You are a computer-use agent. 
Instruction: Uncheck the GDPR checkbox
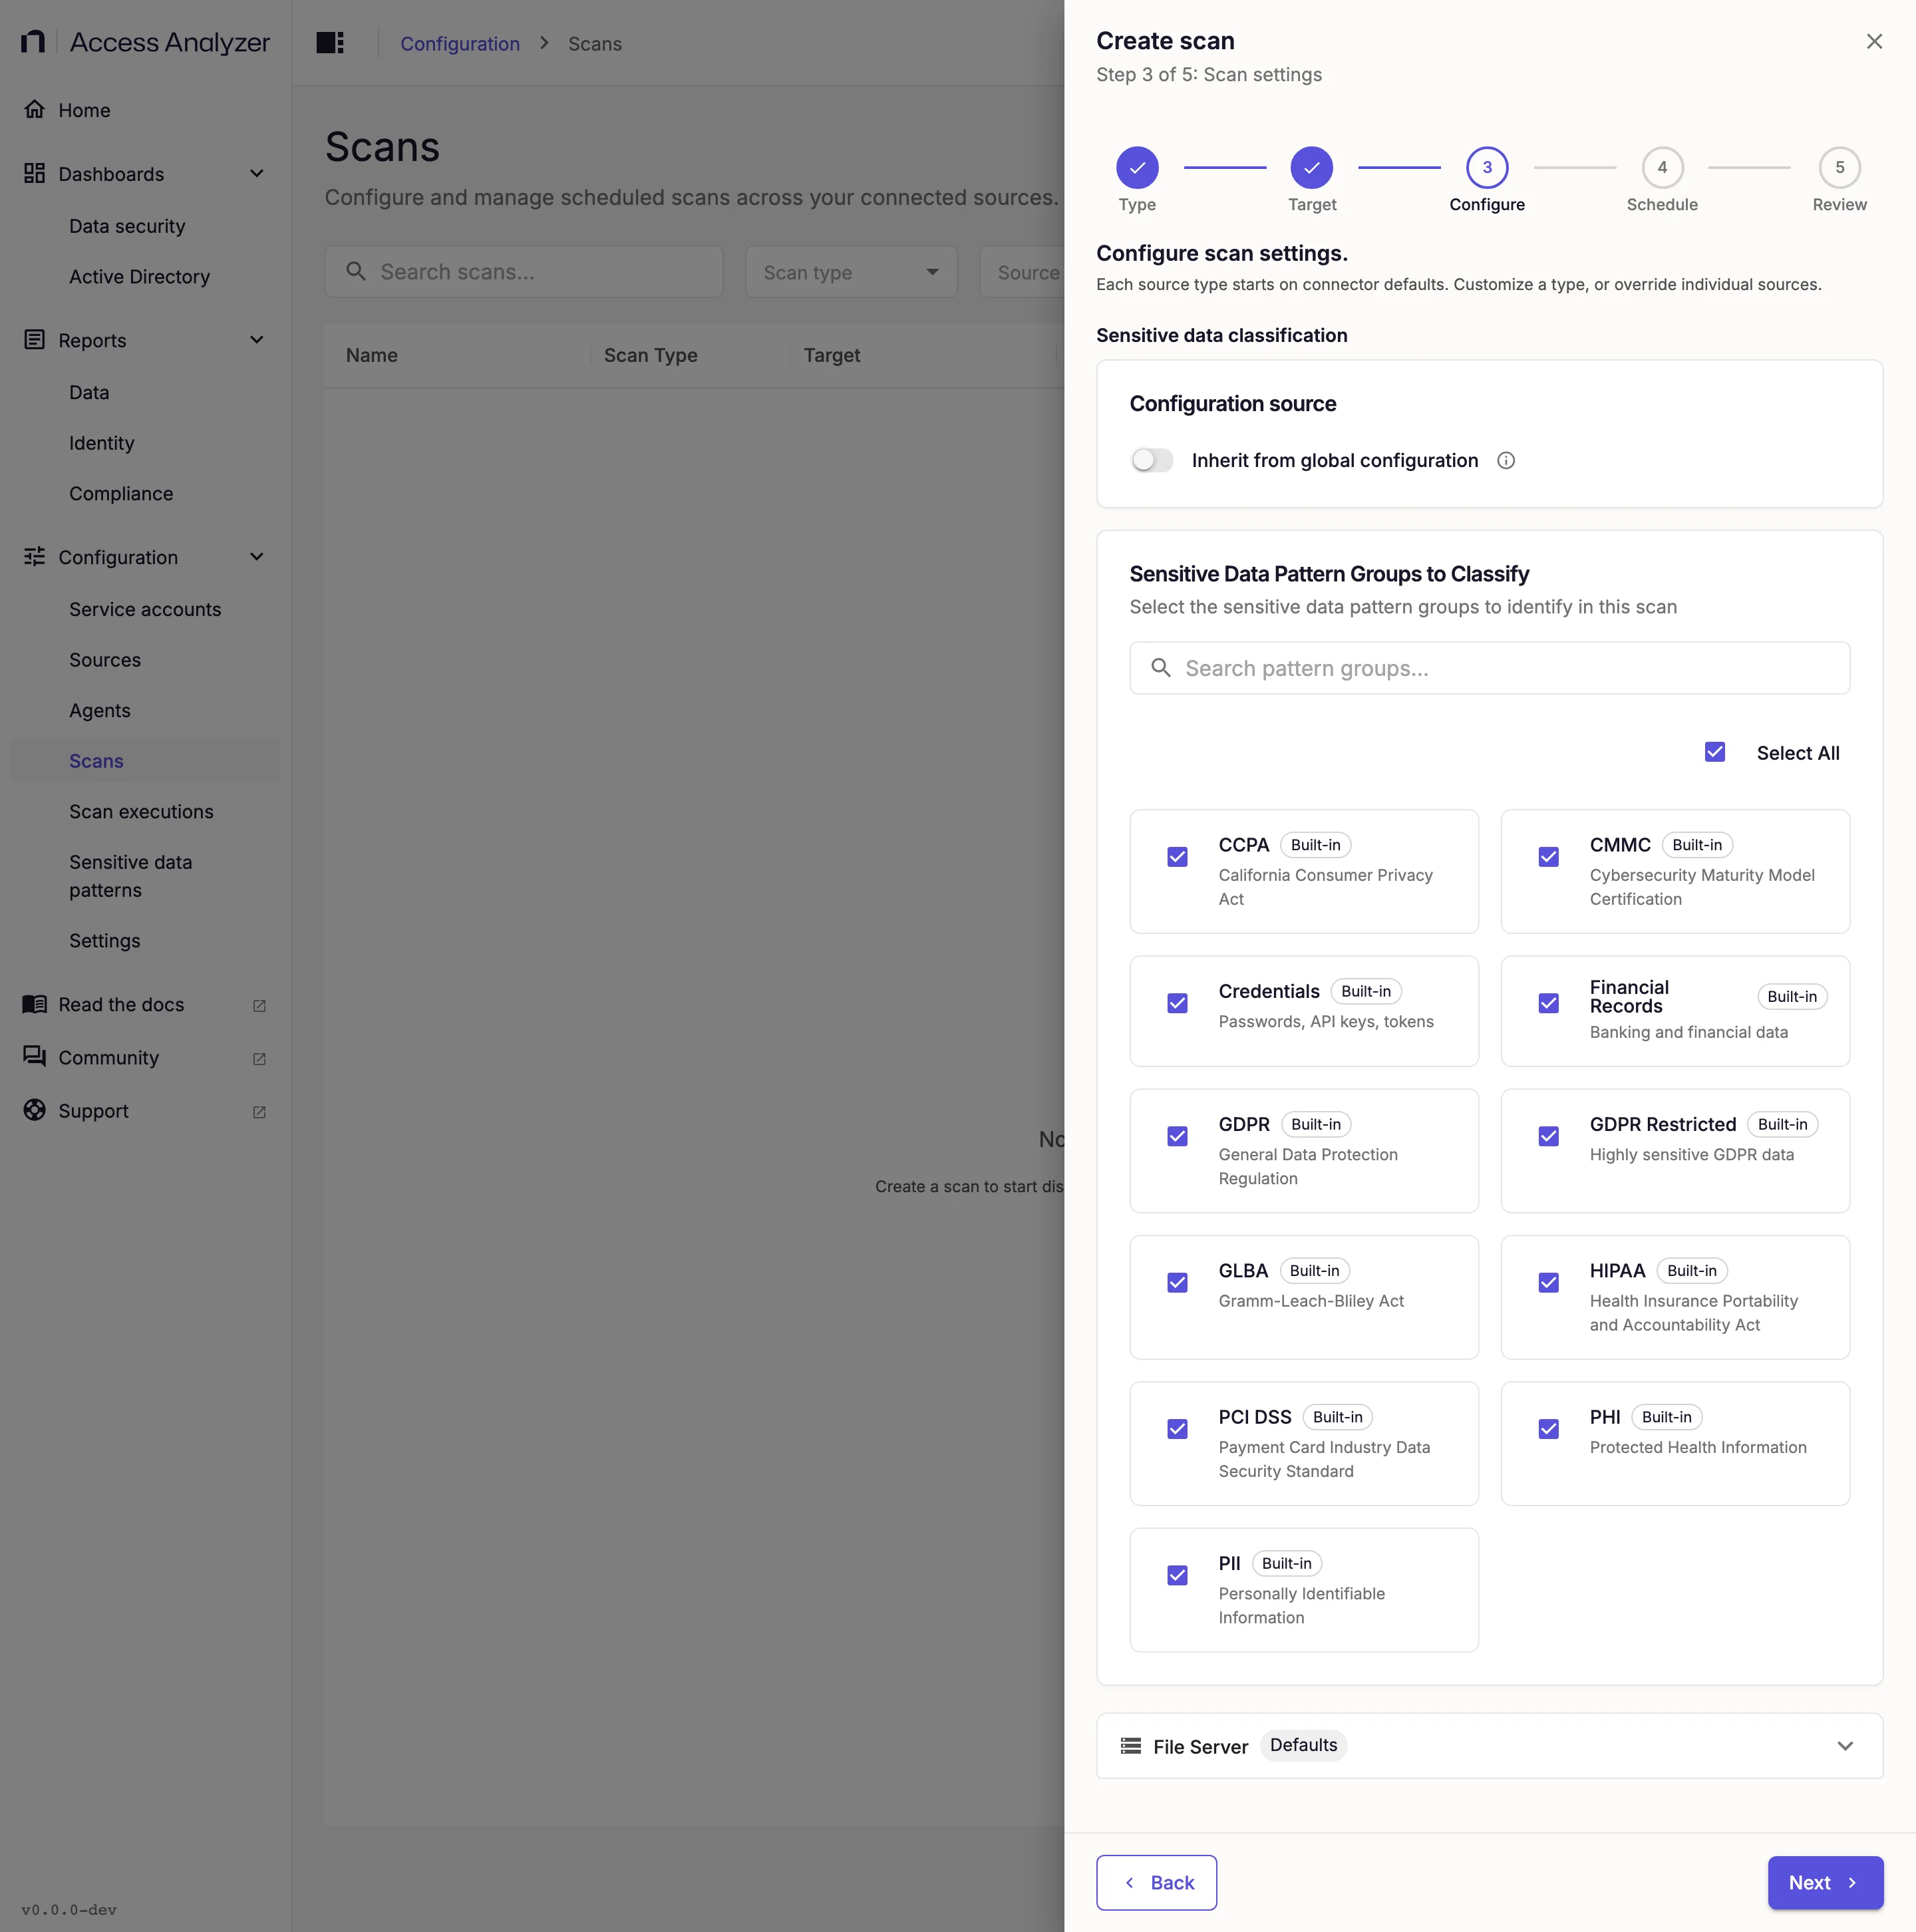point(1177,1136)
